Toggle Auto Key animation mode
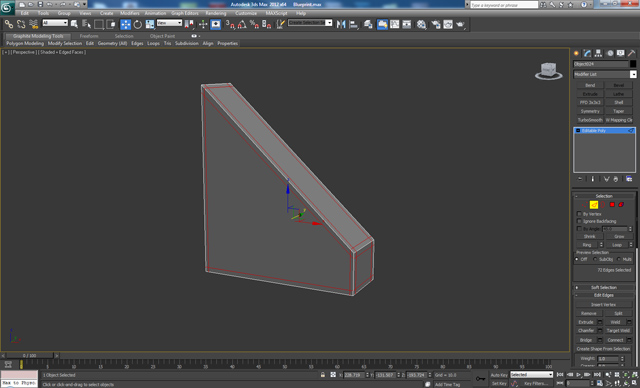 click(499, 375)
